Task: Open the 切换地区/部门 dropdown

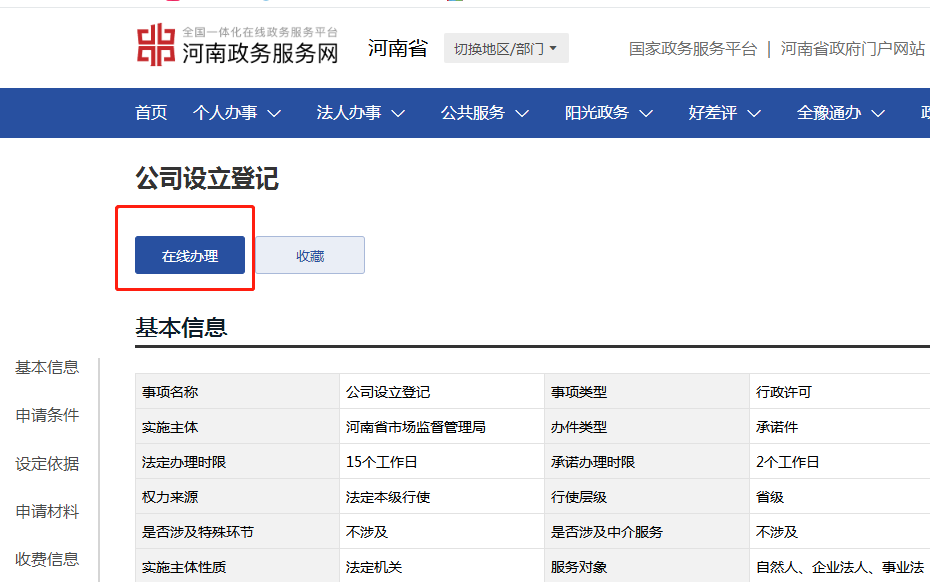Action: (x=506, y=48)
